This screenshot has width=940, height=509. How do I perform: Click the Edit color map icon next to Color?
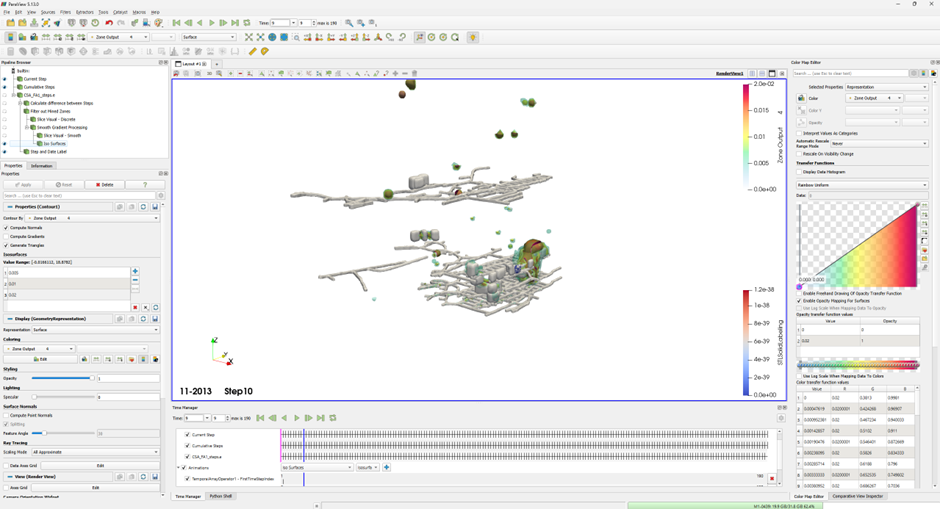point(802,98)
